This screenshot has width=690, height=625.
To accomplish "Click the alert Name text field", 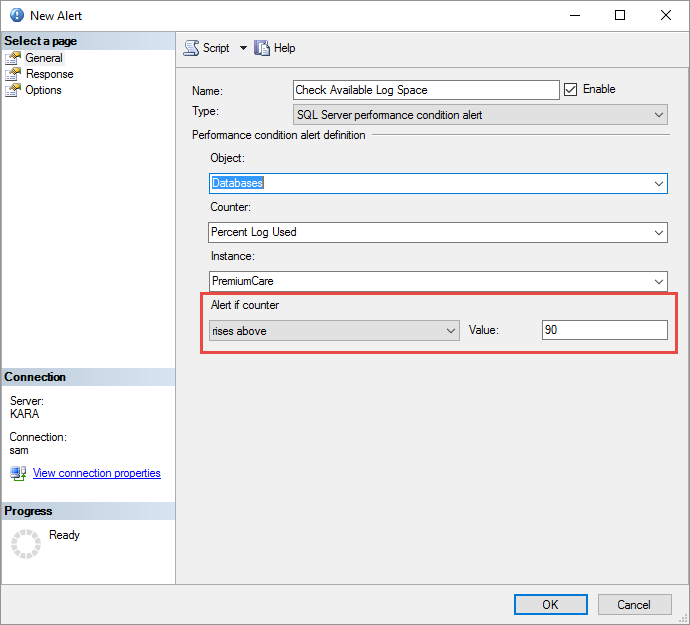I will (x=426, y=90).
